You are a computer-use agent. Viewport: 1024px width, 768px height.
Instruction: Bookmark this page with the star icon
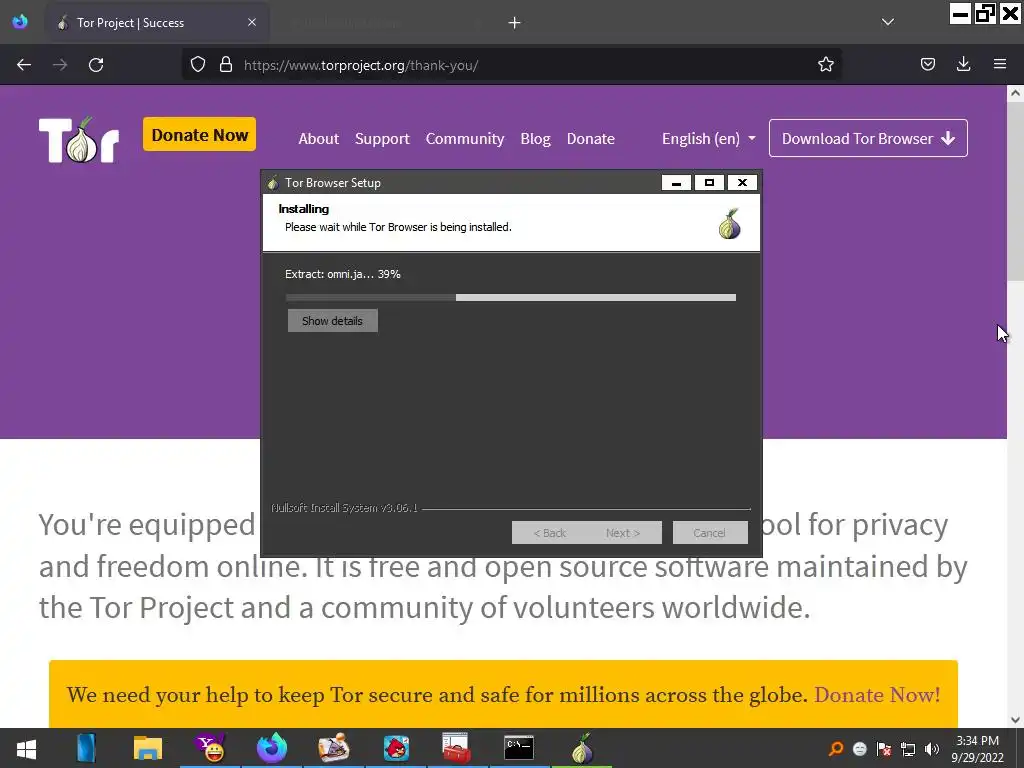[825, 65]
